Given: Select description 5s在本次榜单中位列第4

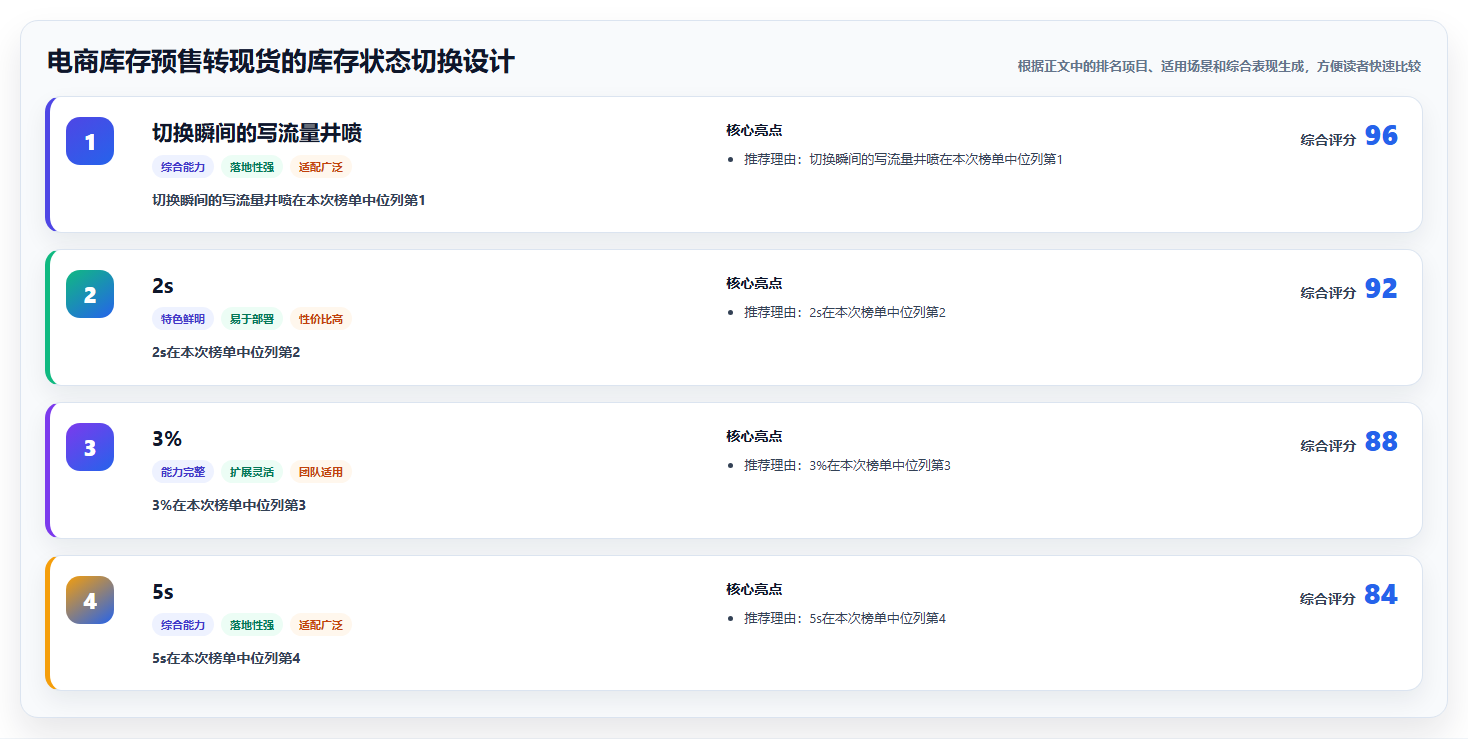Looking at the screenshot, I should (x=226, y=658).
